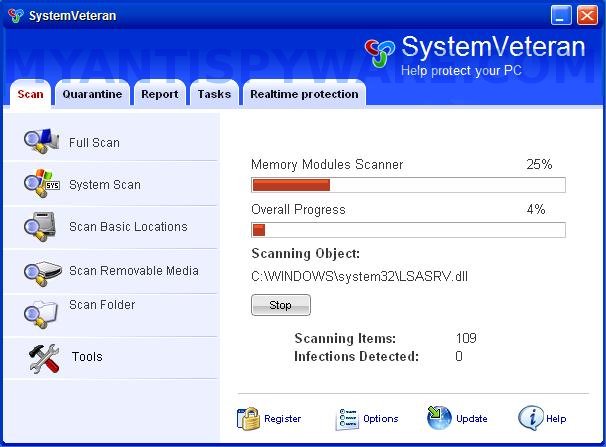Click the Update globe icon

tap(439, 418)
